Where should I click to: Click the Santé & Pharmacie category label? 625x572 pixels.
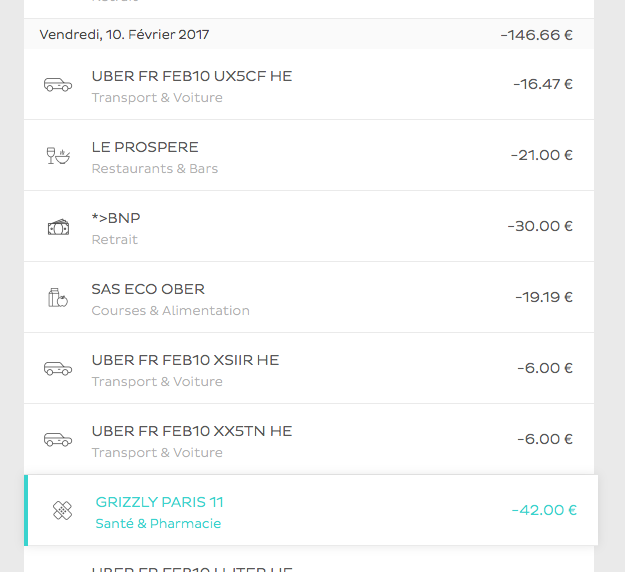158,524
